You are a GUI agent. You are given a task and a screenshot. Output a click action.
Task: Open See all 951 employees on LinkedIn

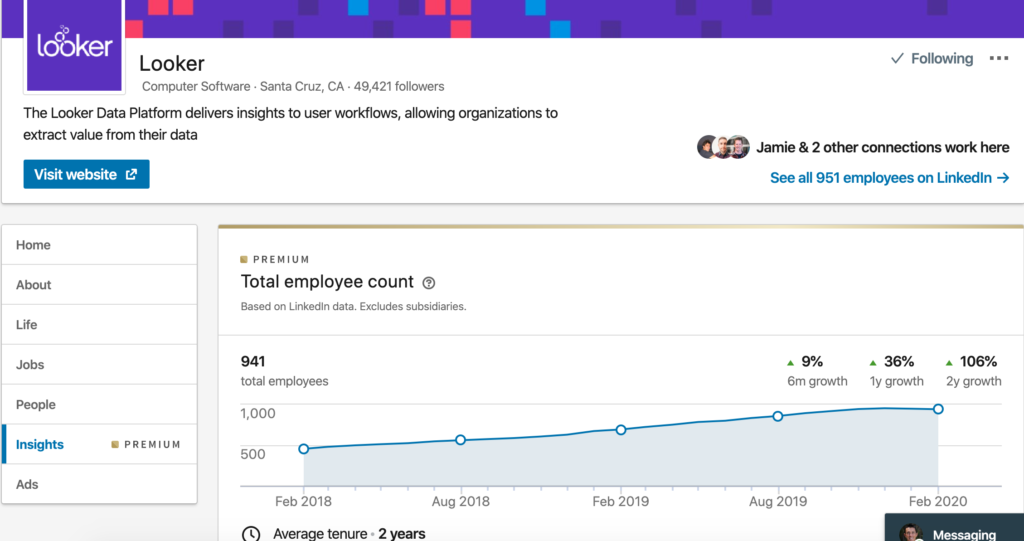[x=889, y=178]
